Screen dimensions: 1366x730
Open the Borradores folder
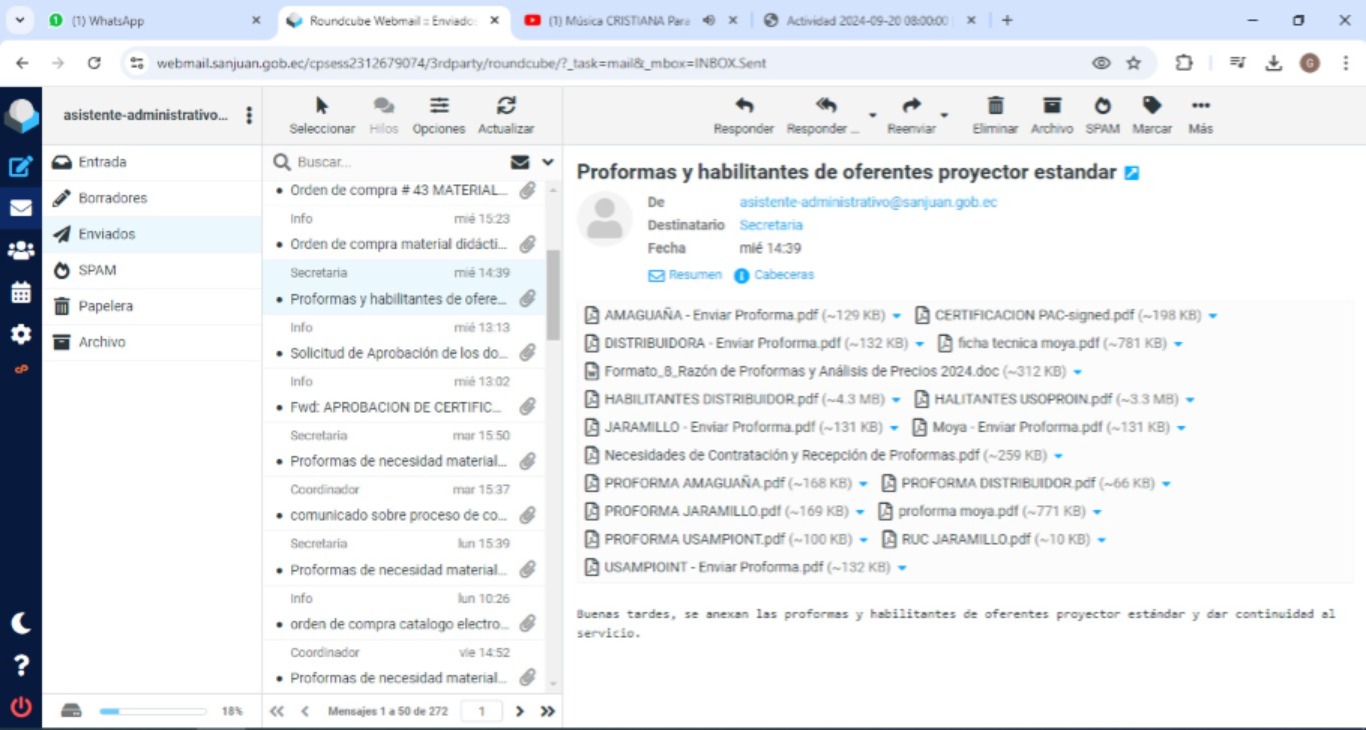[112, 198]
